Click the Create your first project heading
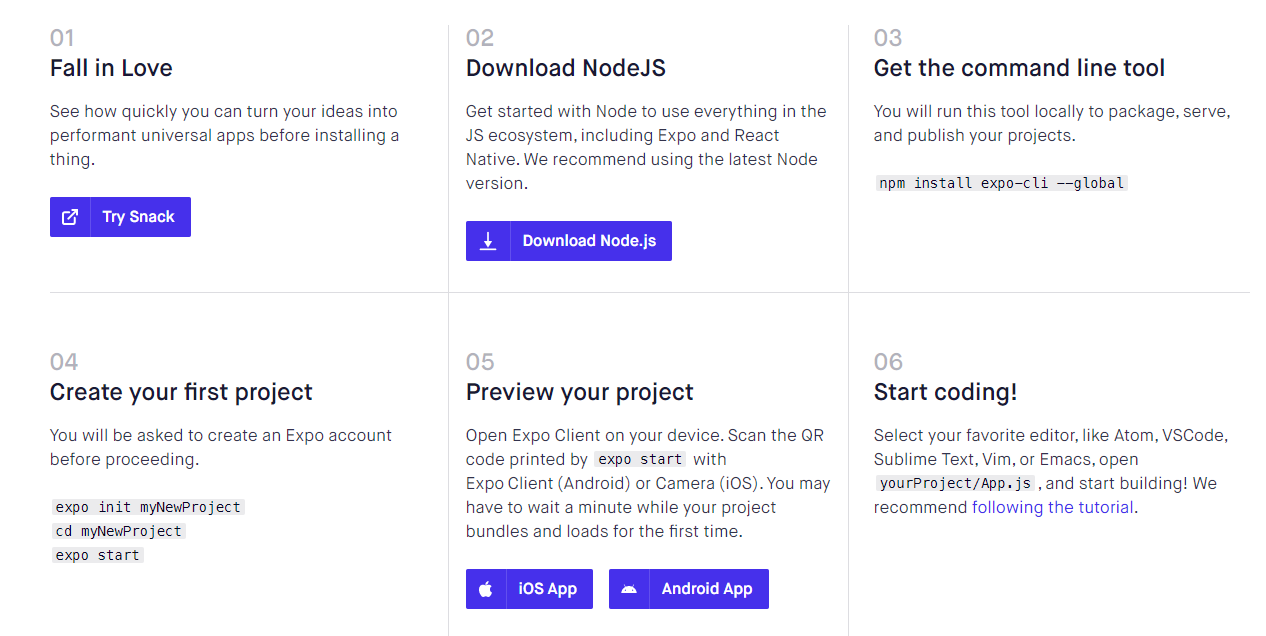Screen dimensions: 1266x636 point(181,392)
